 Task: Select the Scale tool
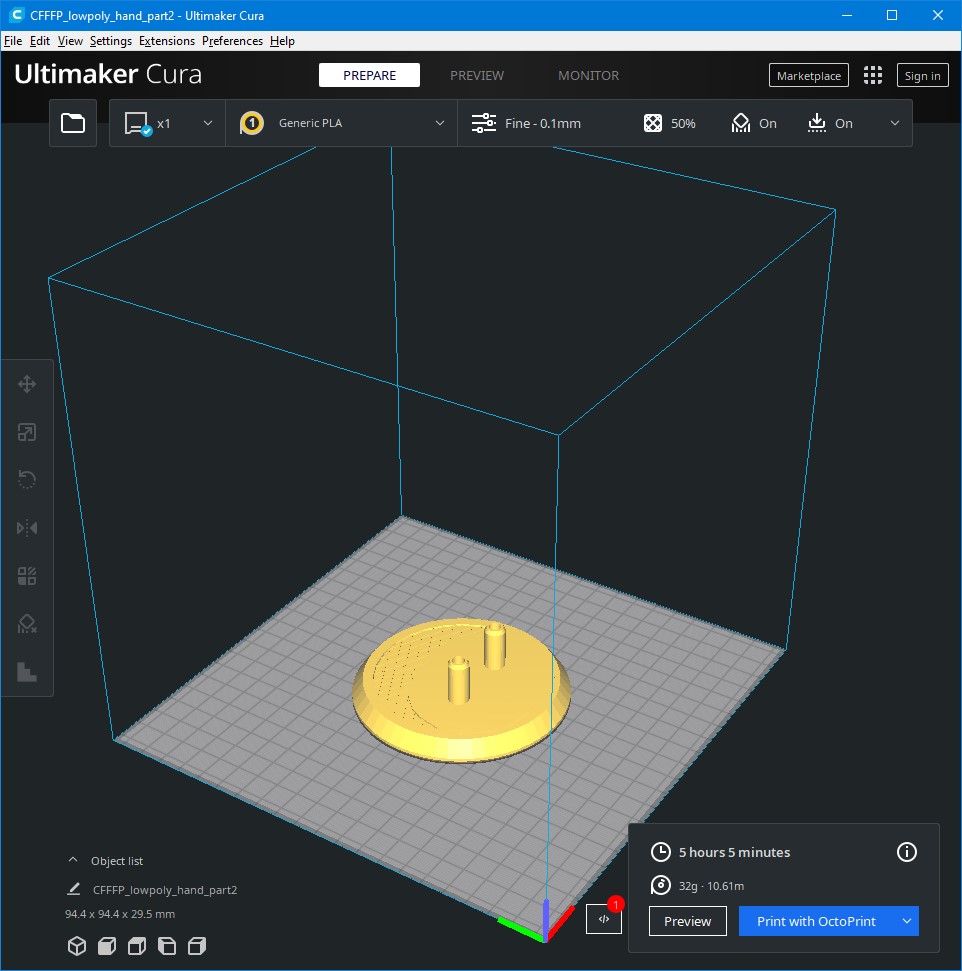tap(27, 432)
